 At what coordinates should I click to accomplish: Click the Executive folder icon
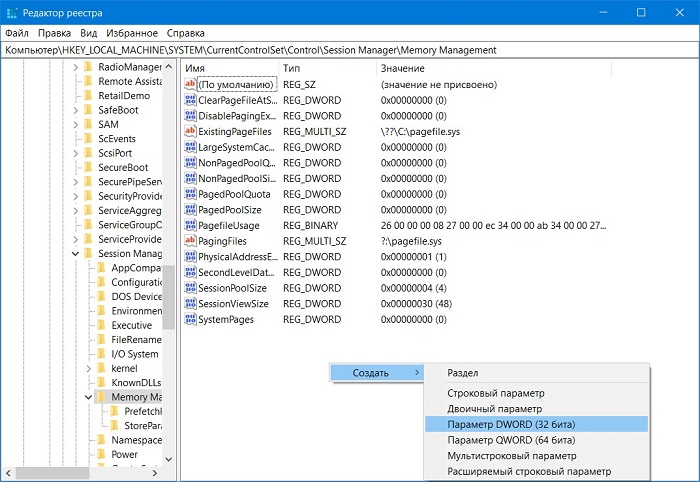pyautogui.click(x=102, y=325)
